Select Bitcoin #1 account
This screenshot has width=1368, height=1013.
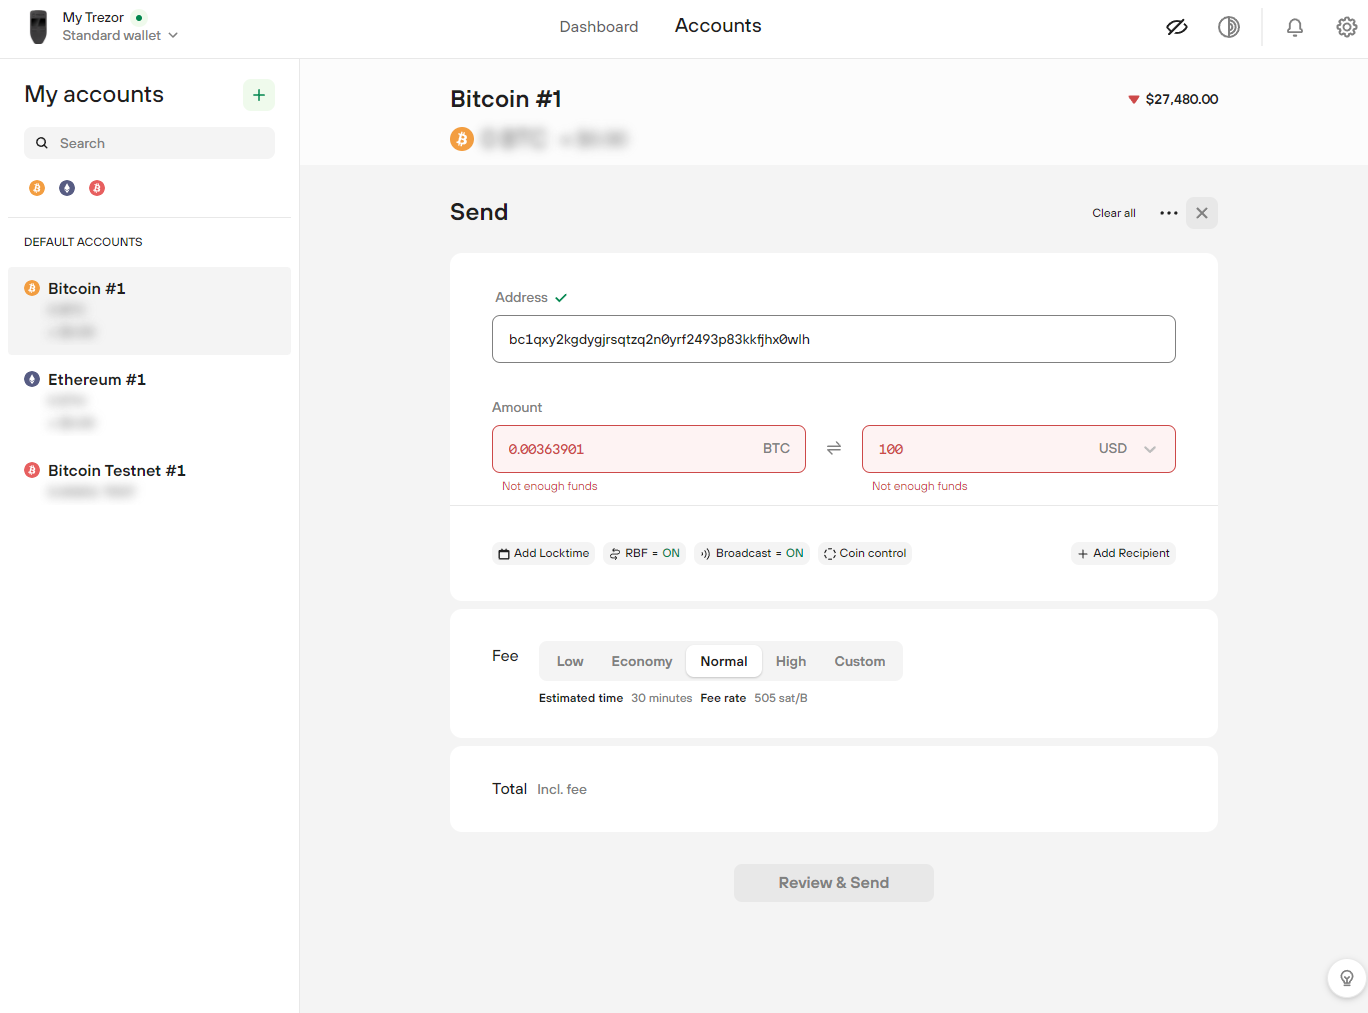point(149,311)
